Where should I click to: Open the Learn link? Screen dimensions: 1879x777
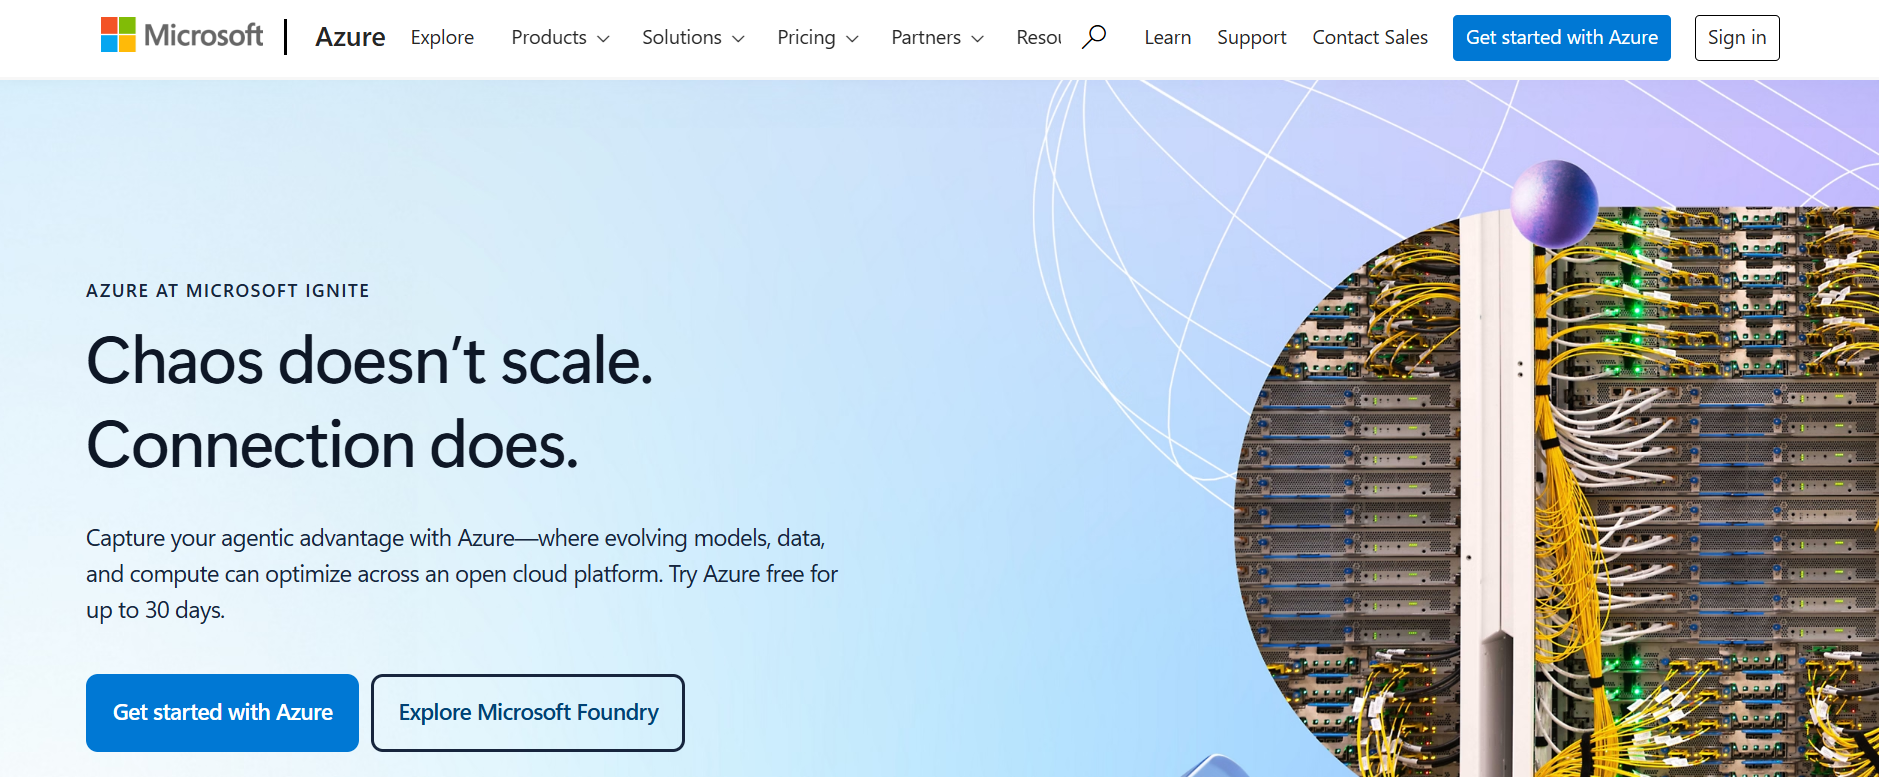click(x=1167, y=37)
